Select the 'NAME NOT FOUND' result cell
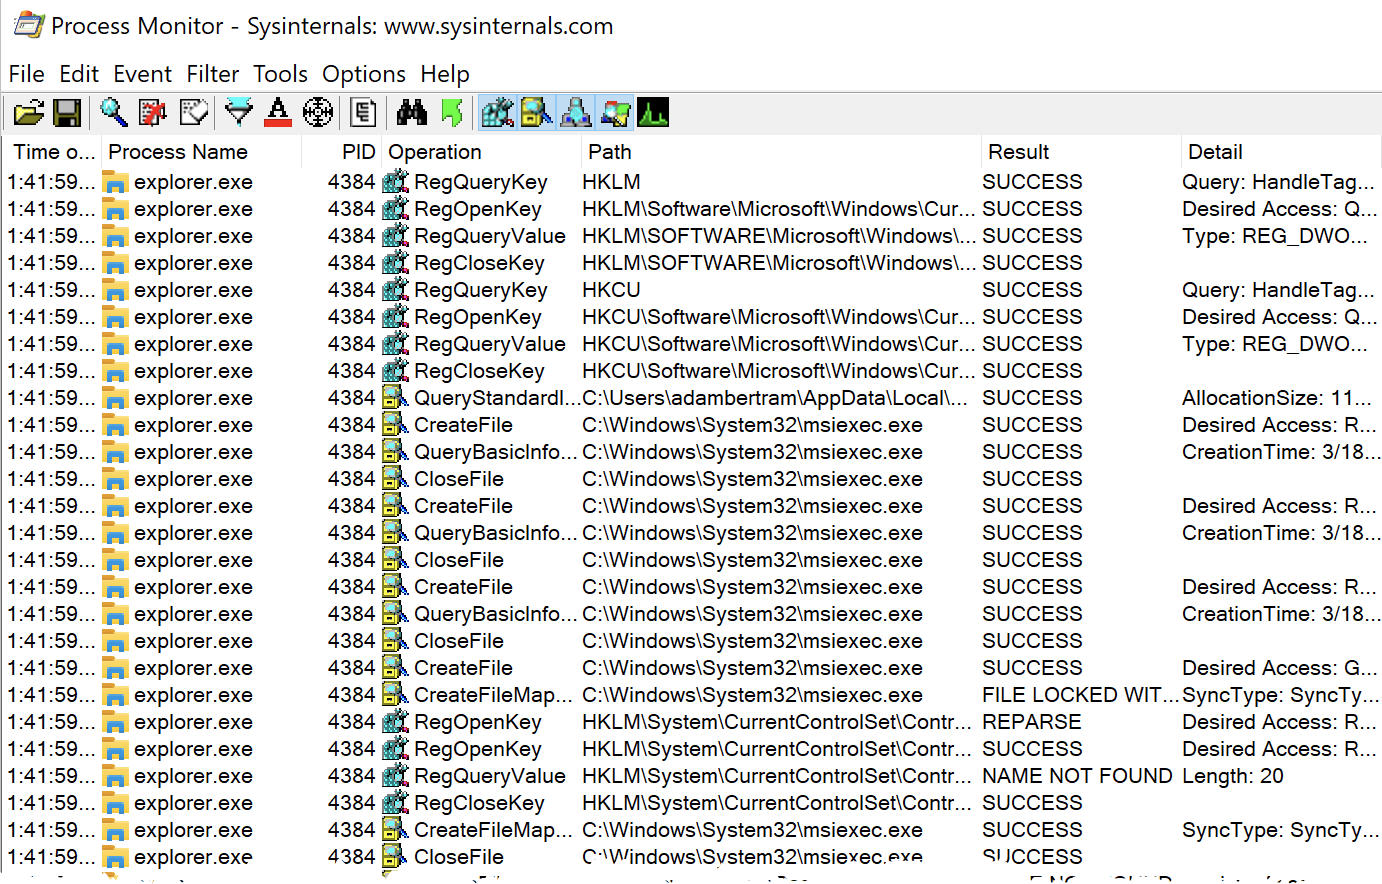The image size is (1382, 884). pos(1077,776)
